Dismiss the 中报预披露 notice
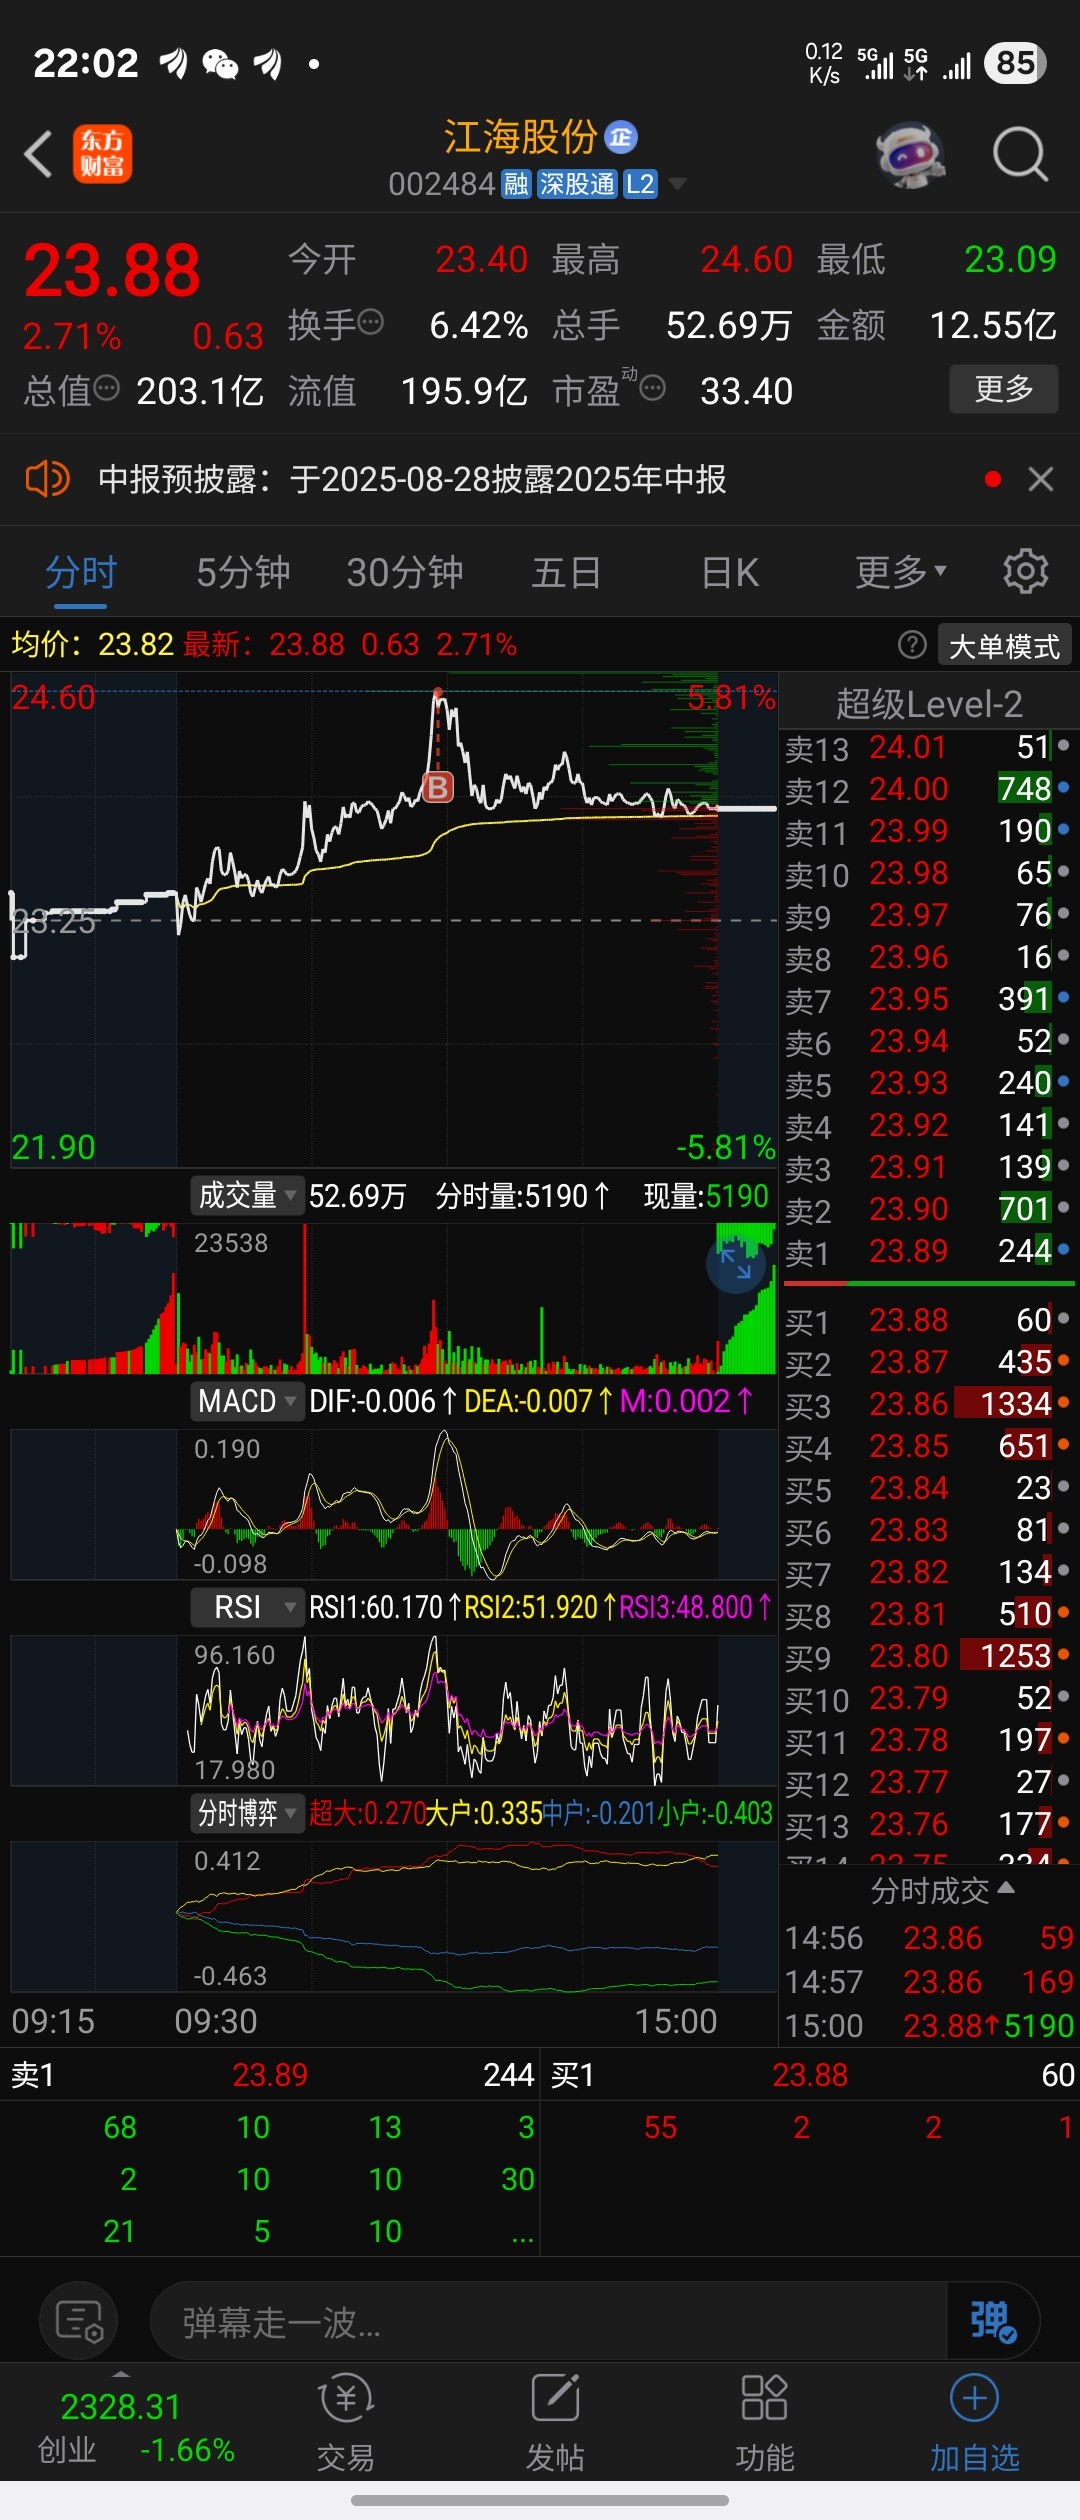 1041,479
